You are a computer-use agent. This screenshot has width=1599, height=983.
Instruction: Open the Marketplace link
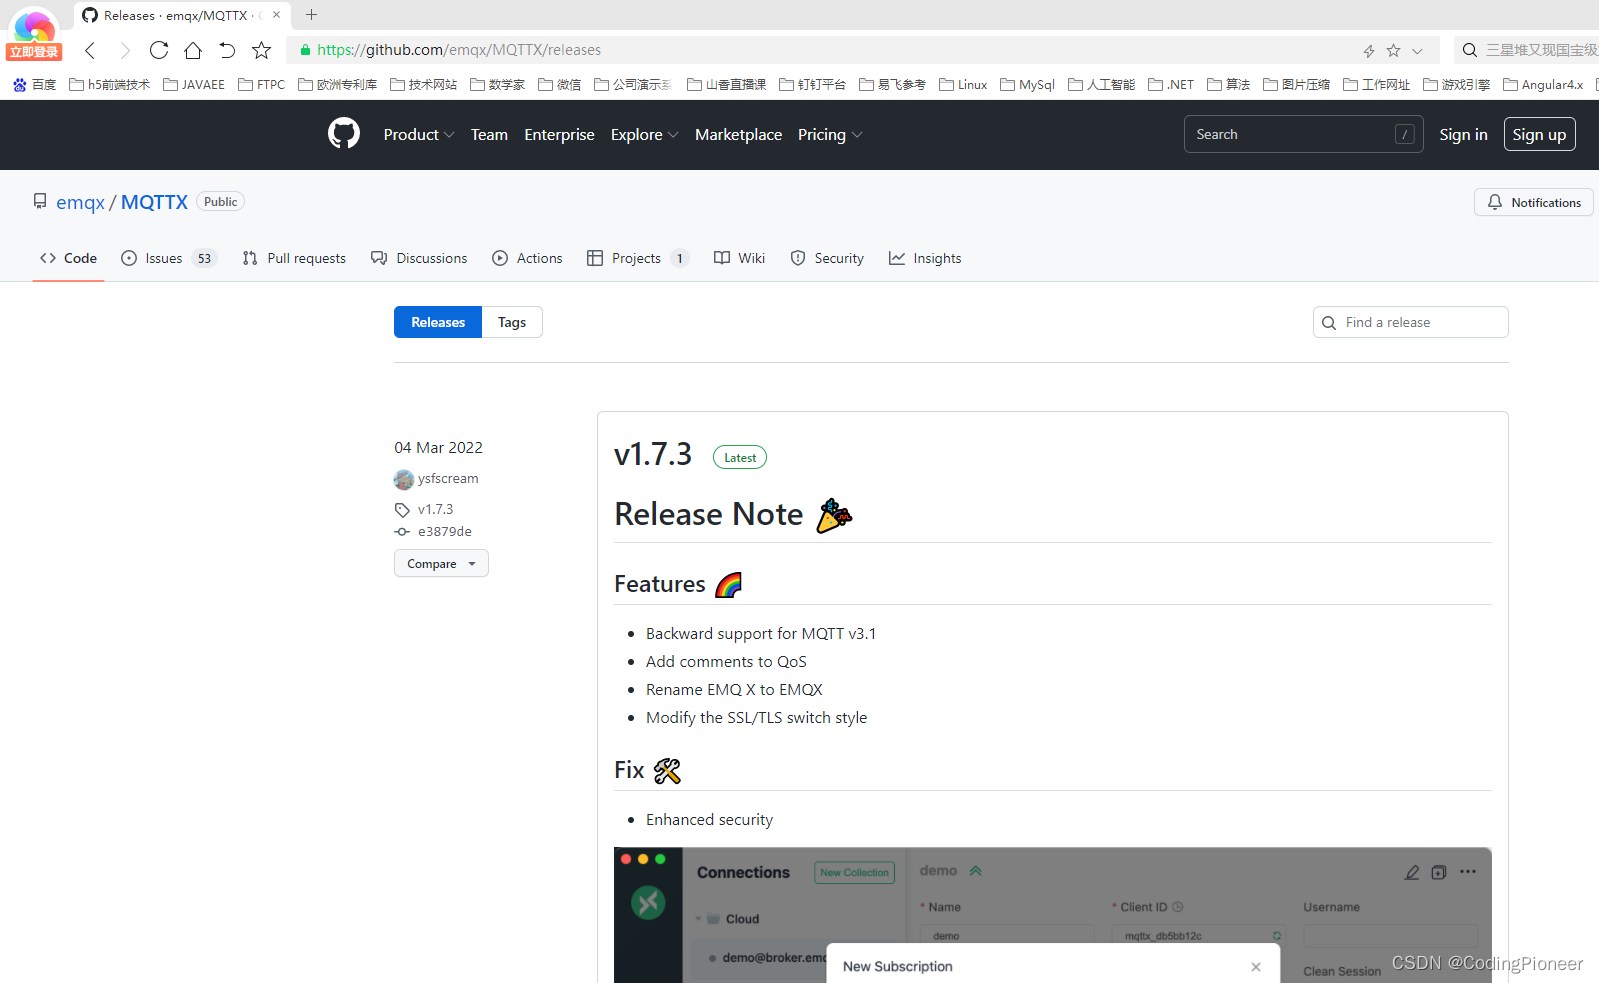point(738,135)
